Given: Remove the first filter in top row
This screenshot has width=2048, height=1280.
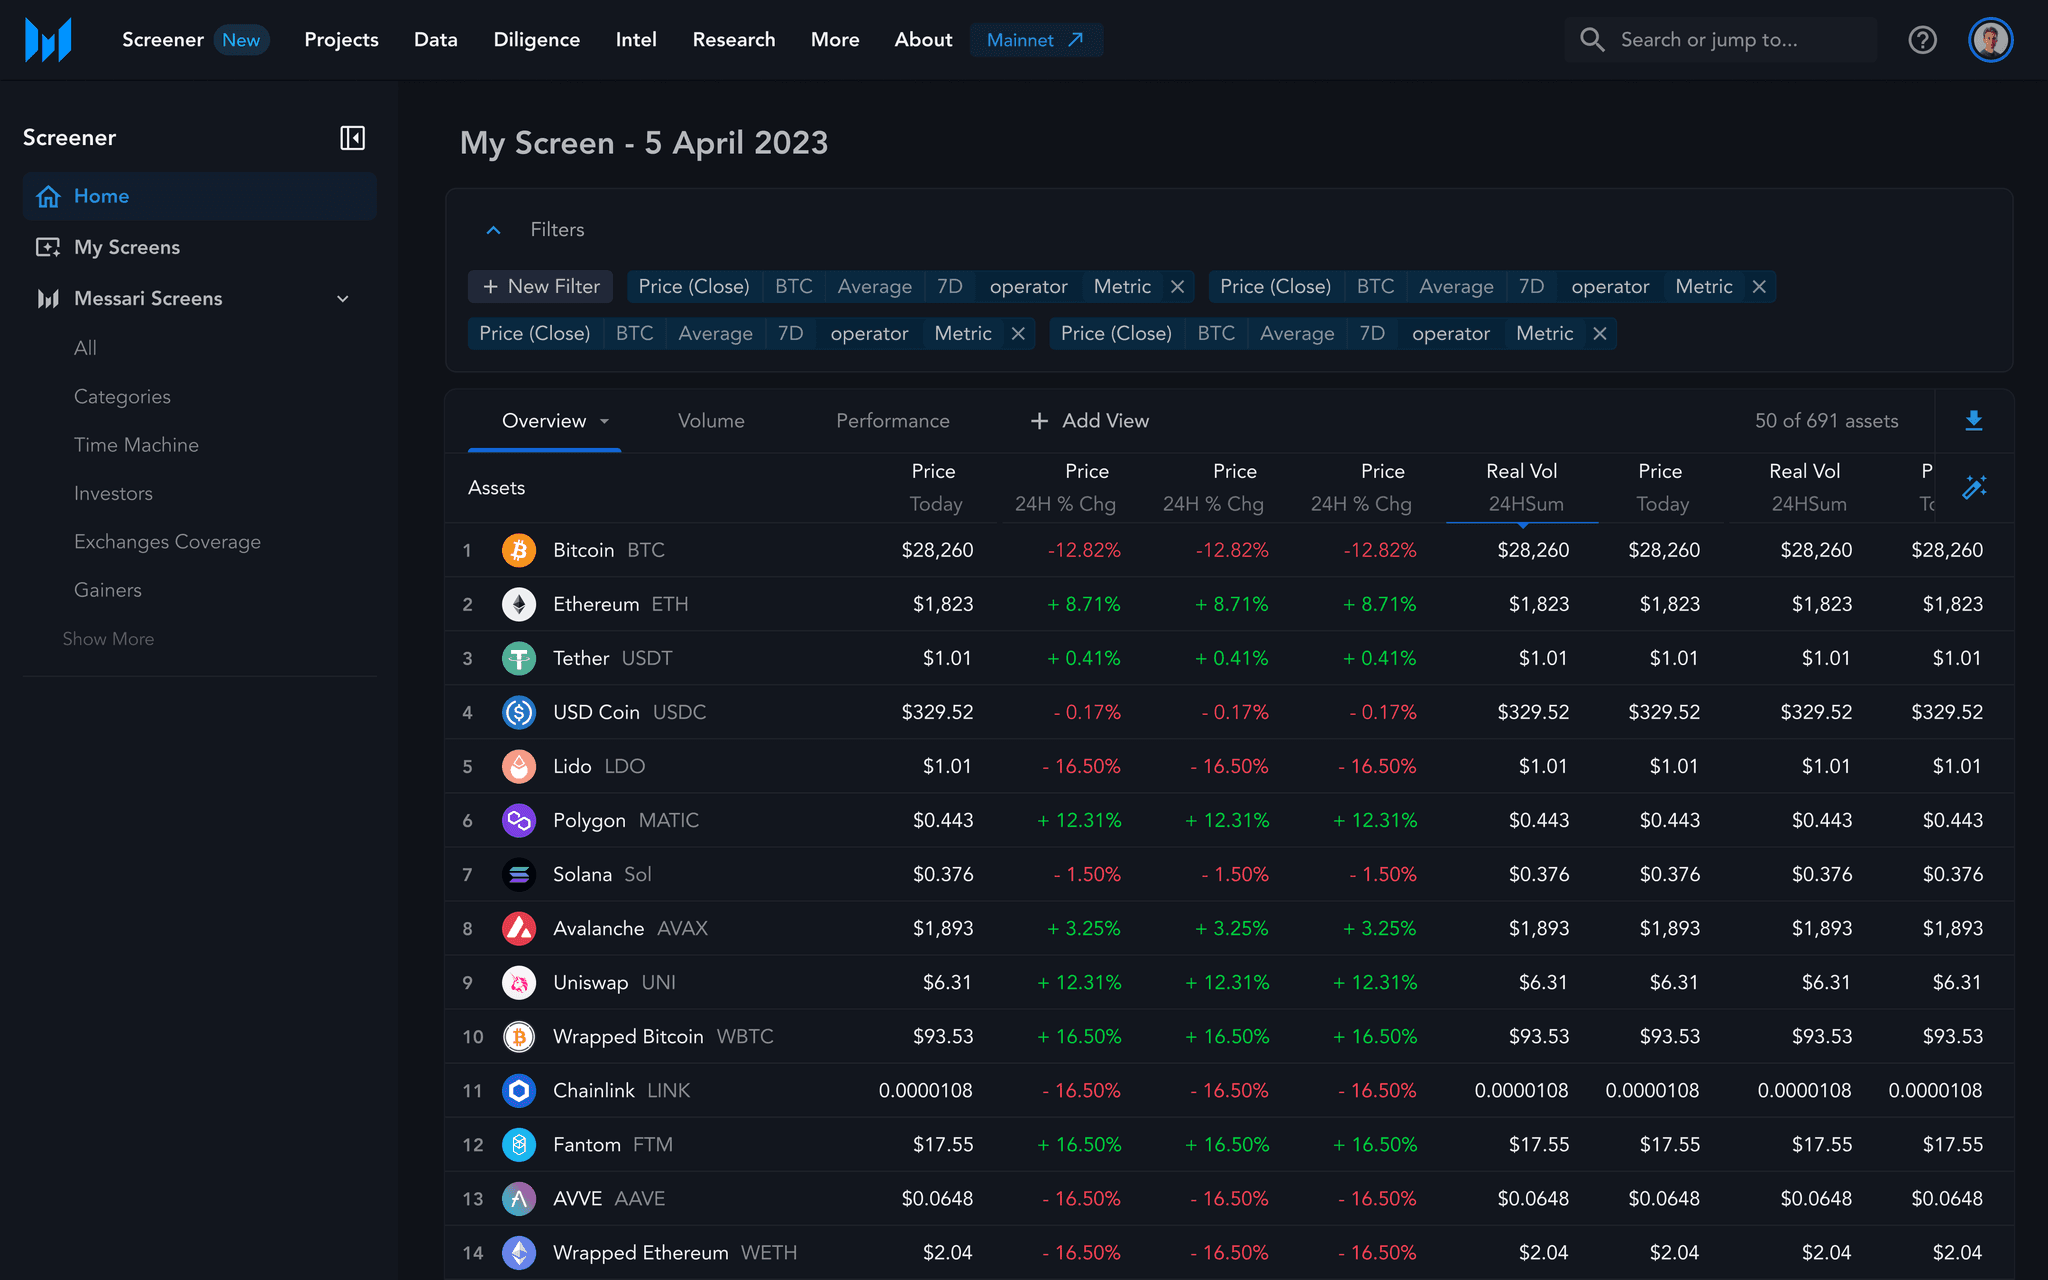Looking at the screenshot, I should click(1178, 287).
